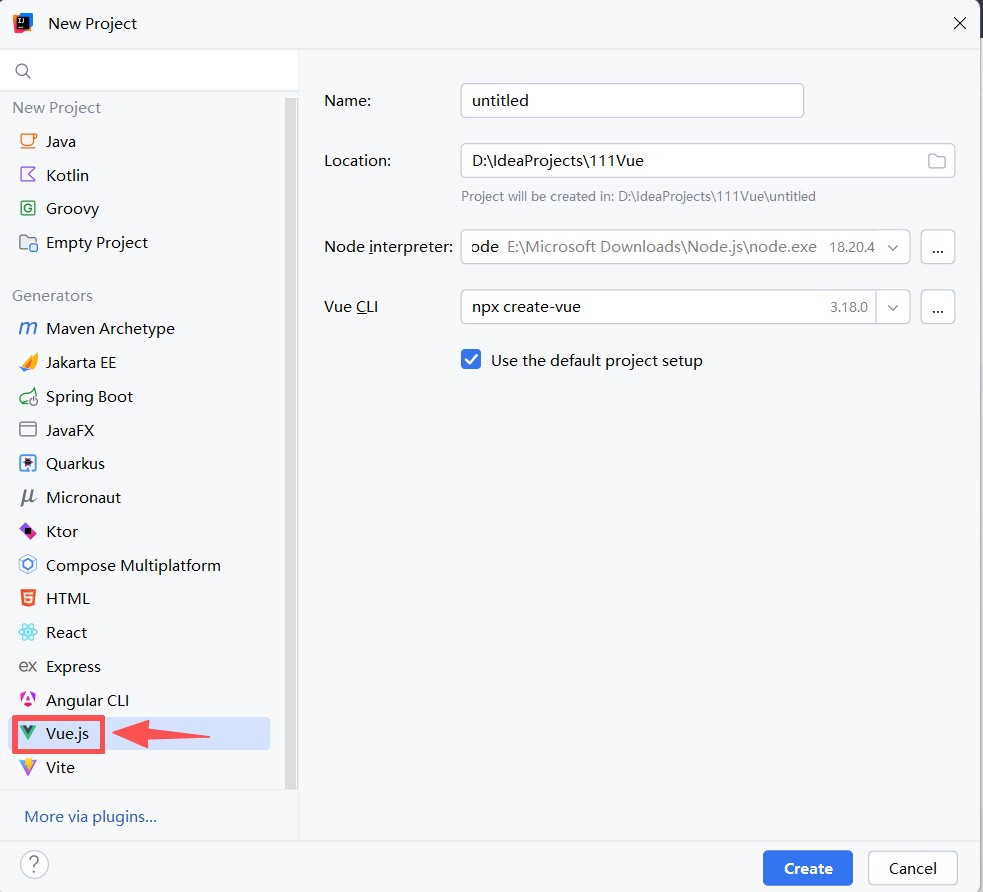Open the help question mark icon
983x892 pixels.
(x=34, y=865)
